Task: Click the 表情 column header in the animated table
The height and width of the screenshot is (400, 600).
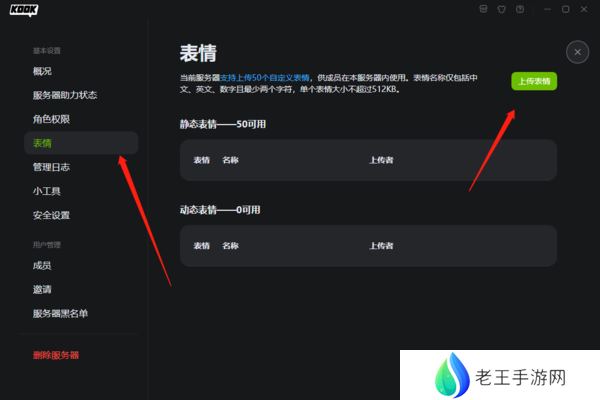Action: [202, 246]
